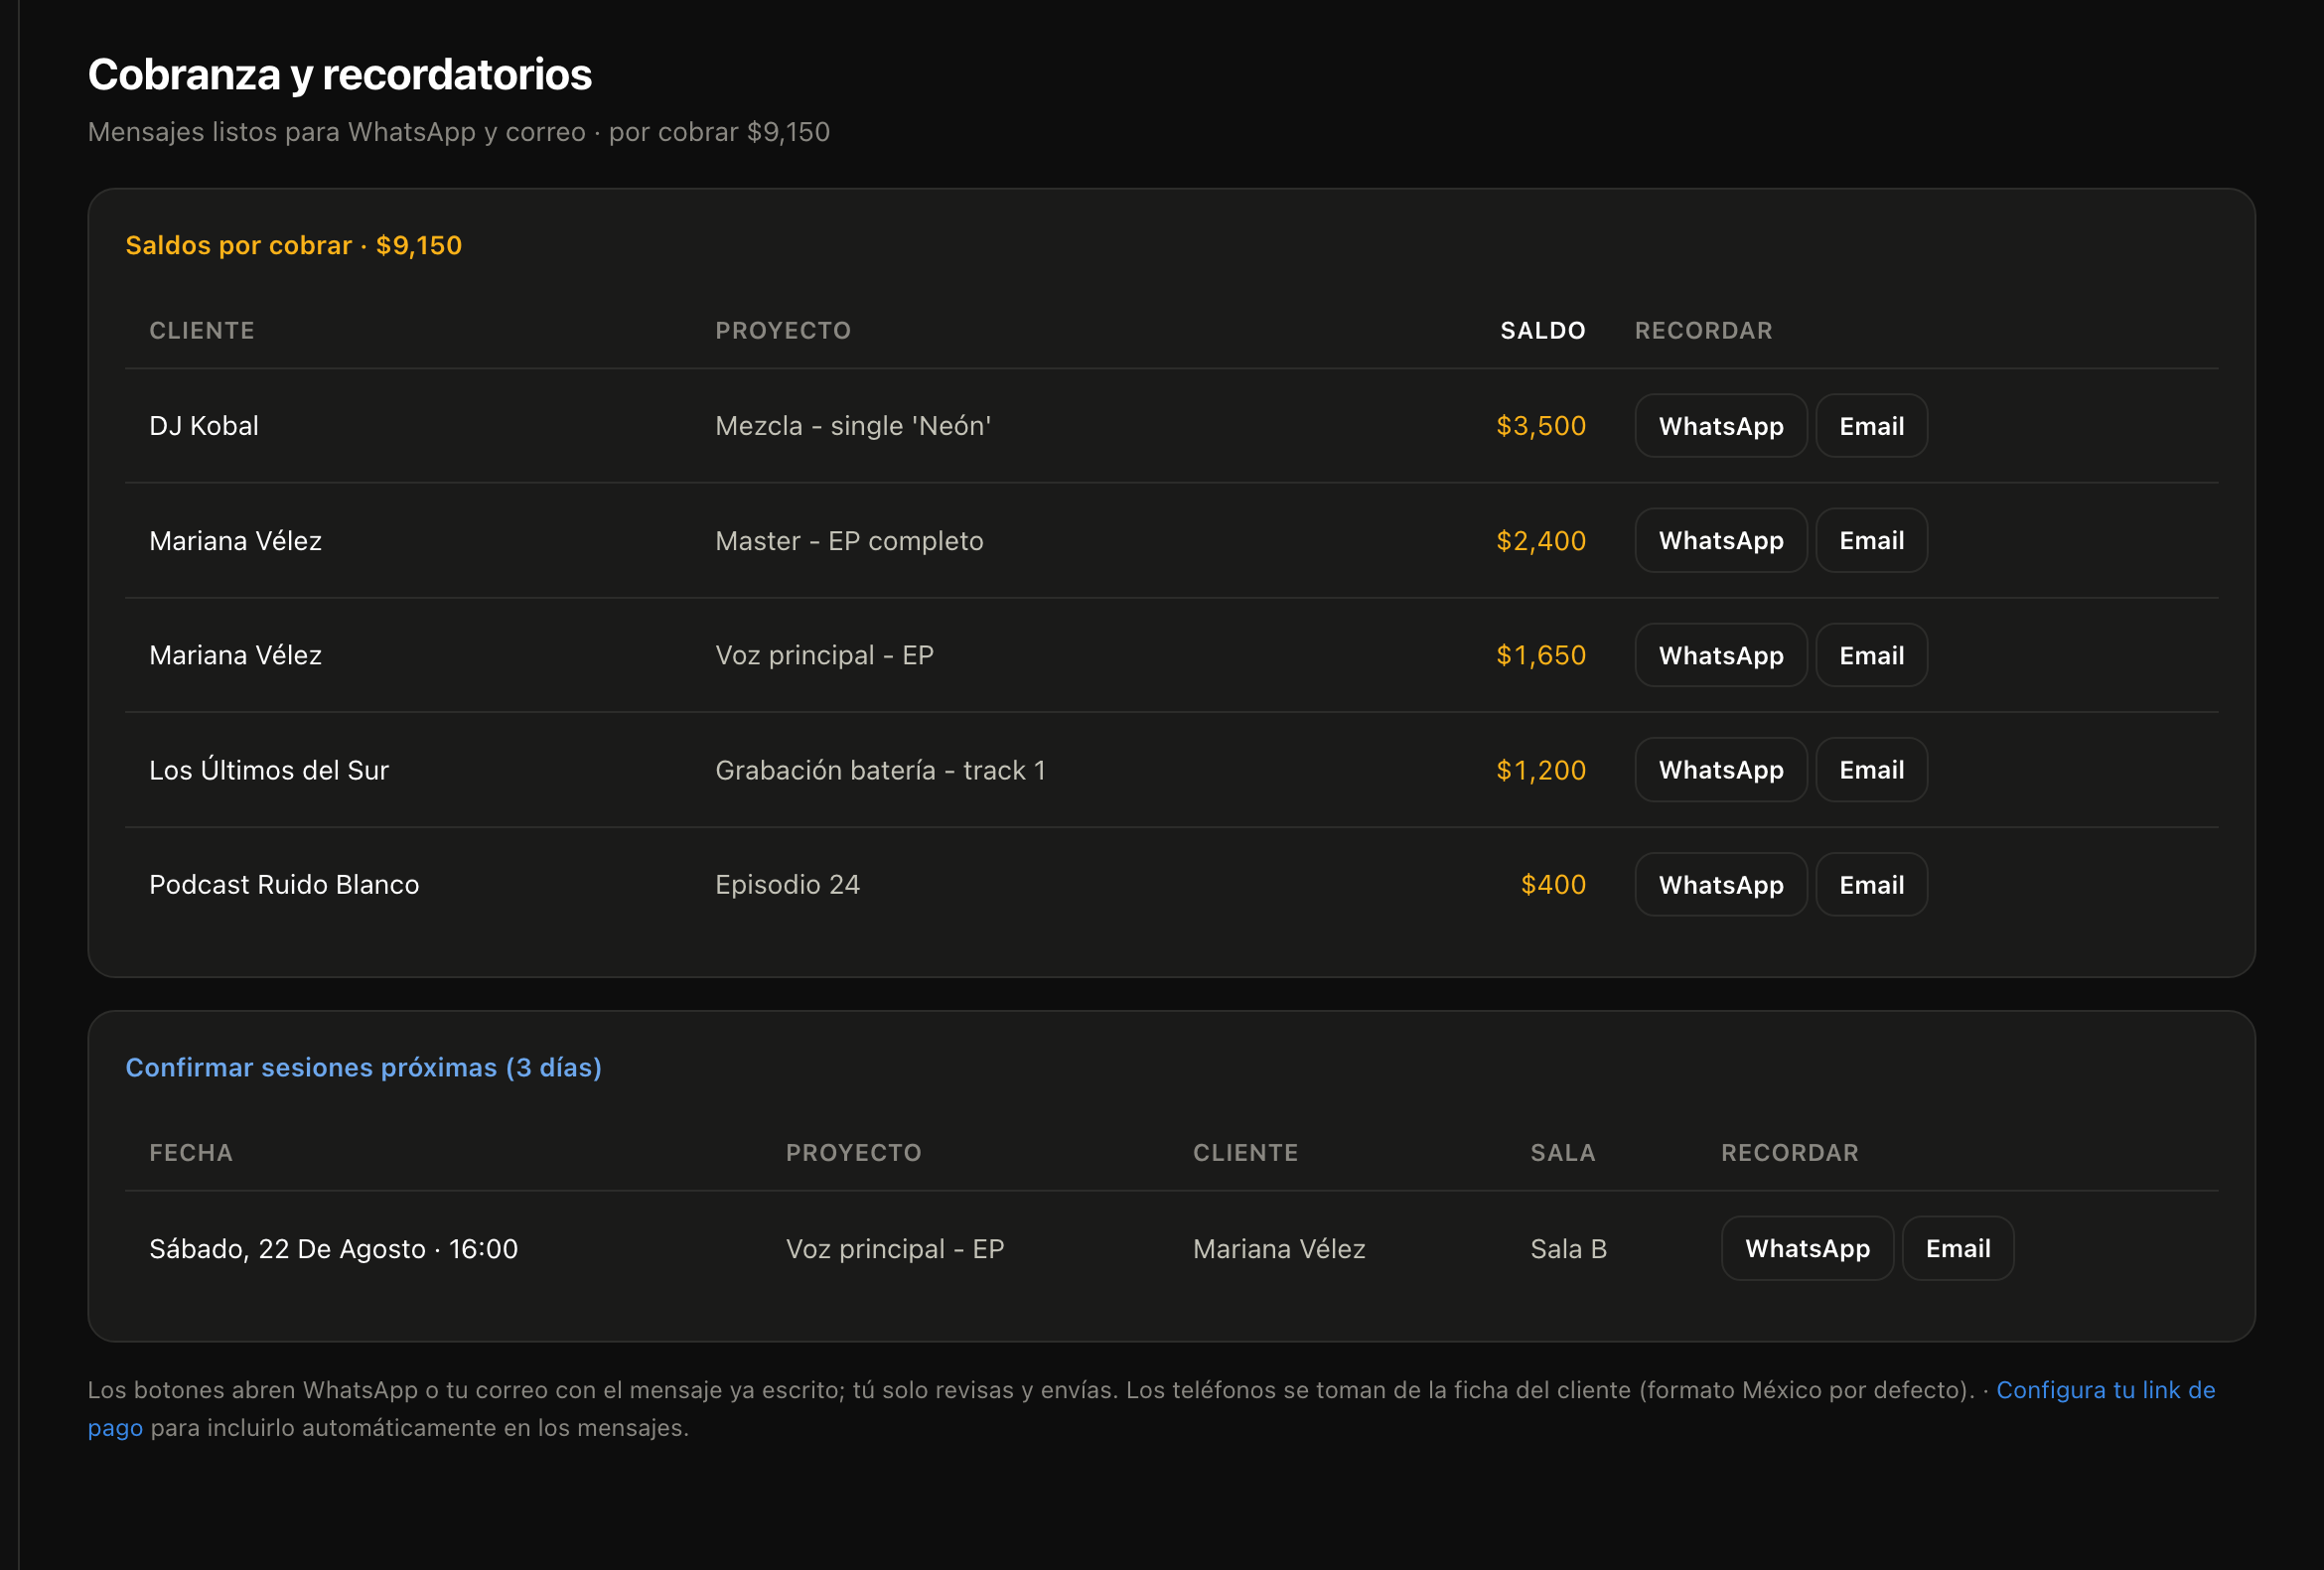Click the PROYECTO header in balances table
The image size is (2324, 1570).
click(x=783, y=331)
